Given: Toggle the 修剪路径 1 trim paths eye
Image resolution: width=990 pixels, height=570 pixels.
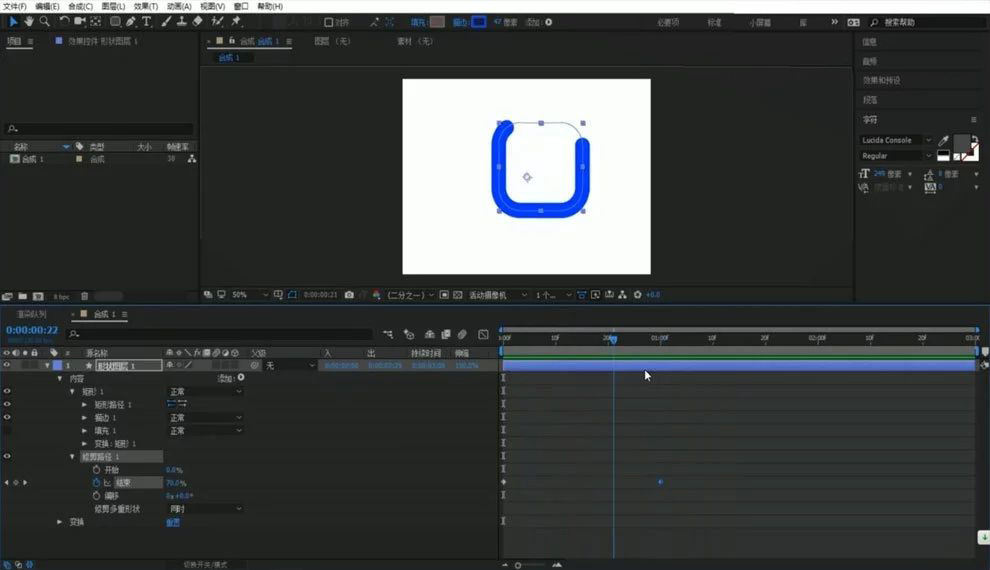Looking at the screenshot, I should 7,456.
